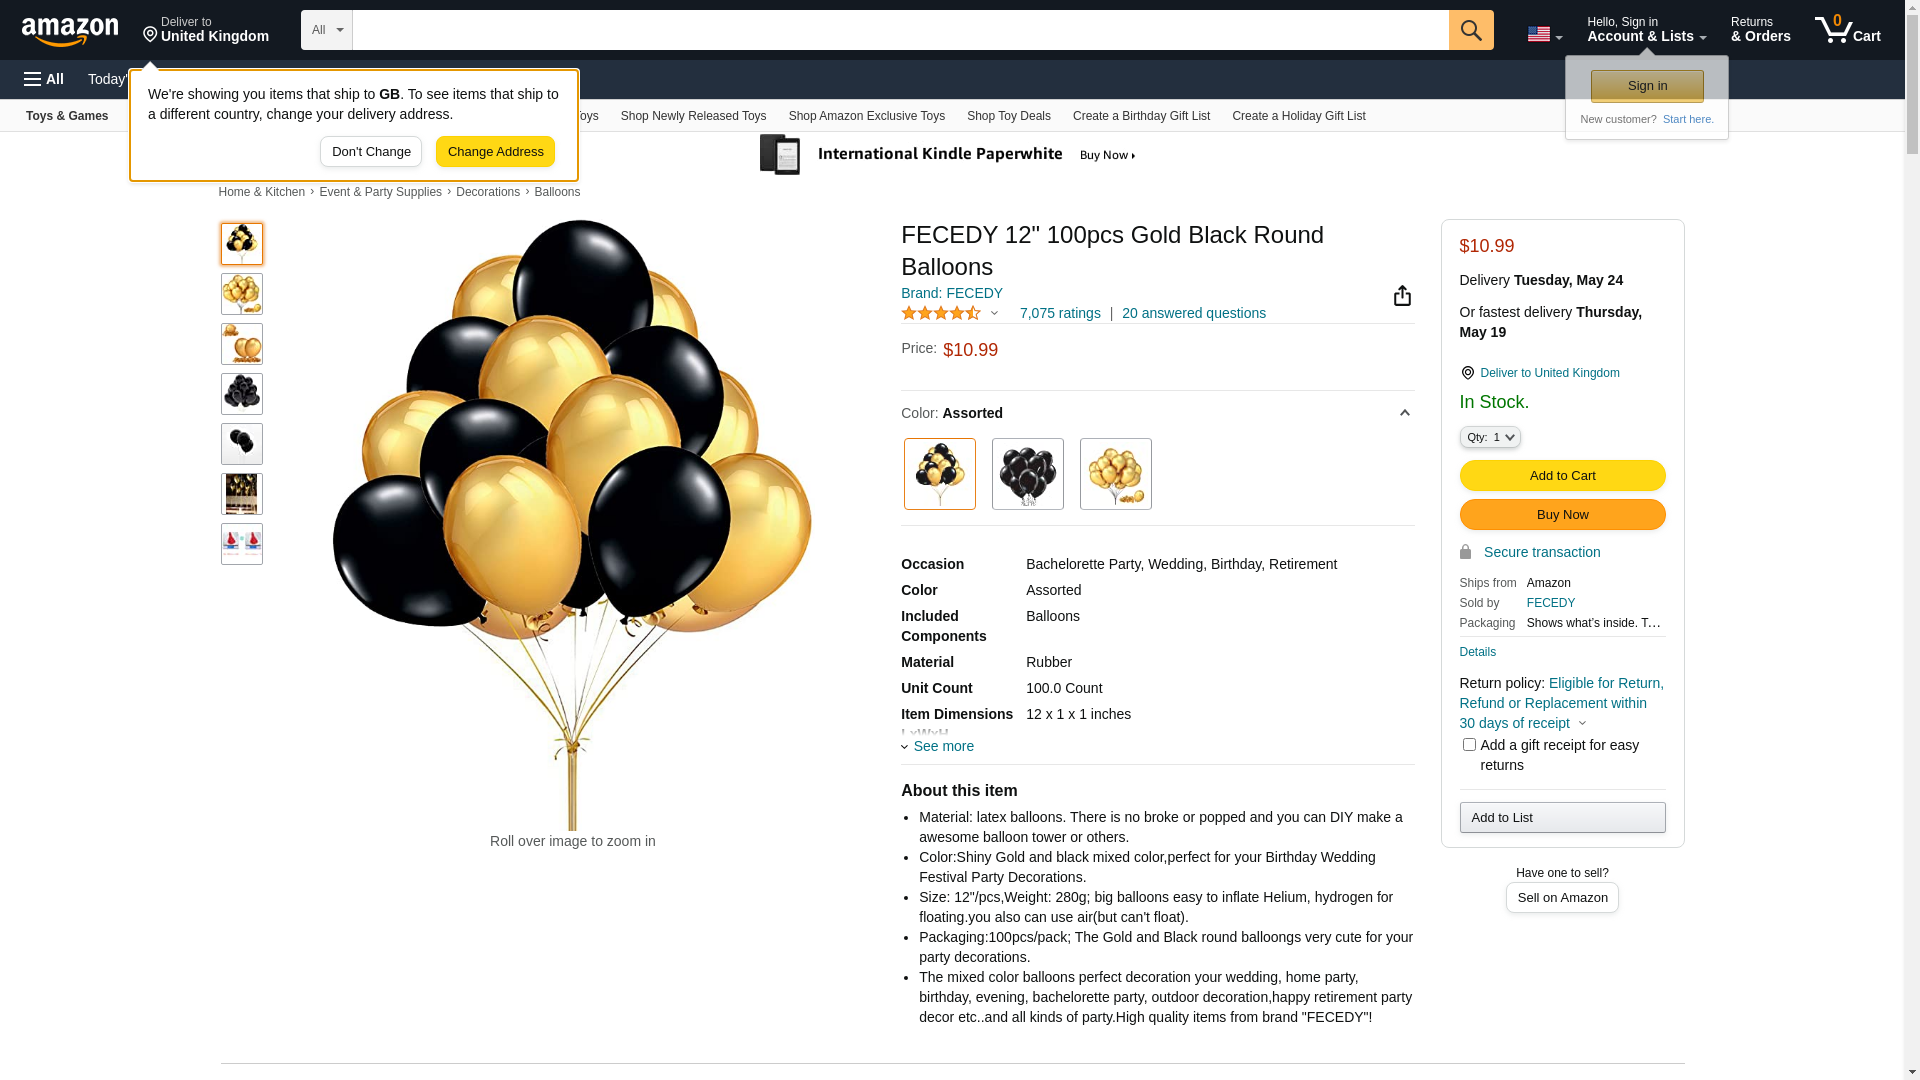This screenshot has width=1920, height=1080.
Task: Click the Add to Cart button
Action: [x=1562, y=475]
